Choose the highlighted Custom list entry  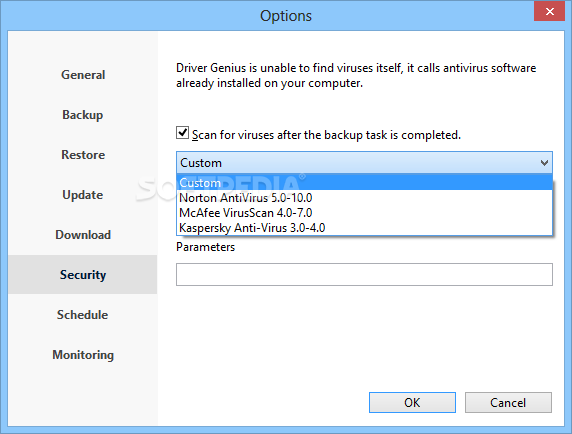tap(364, 183)
